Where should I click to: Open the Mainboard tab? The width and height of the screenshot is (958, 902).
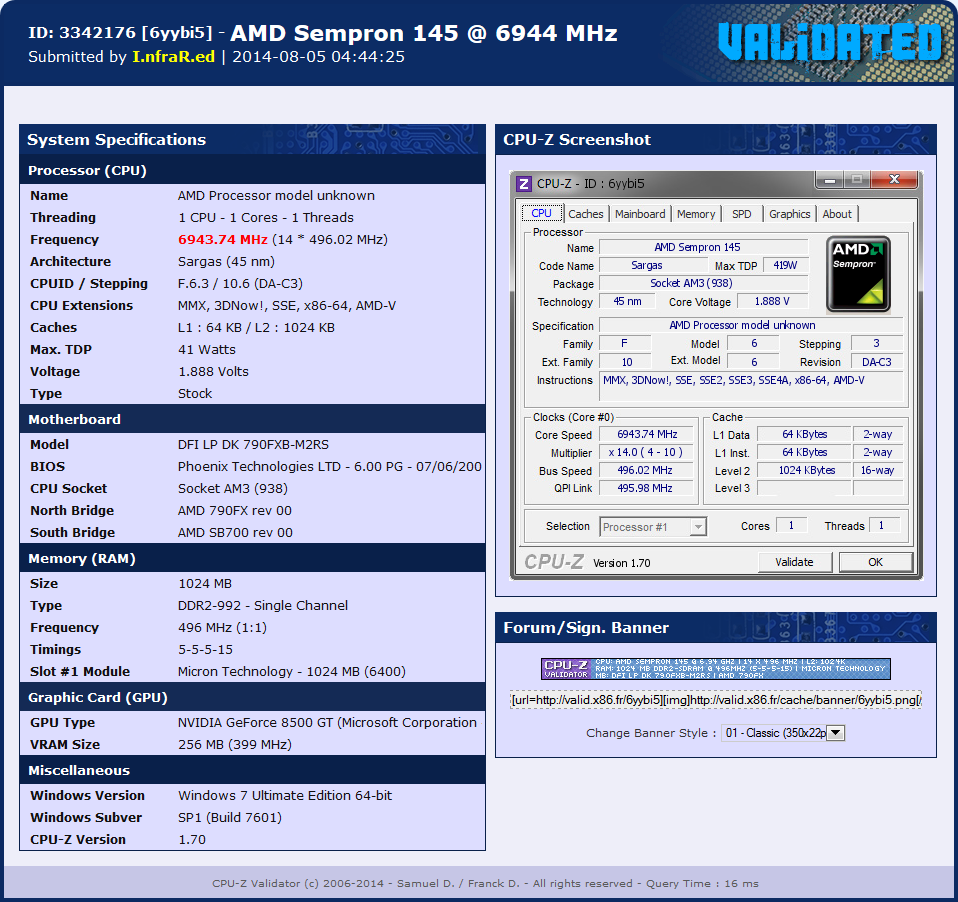[x=640, y=214]
